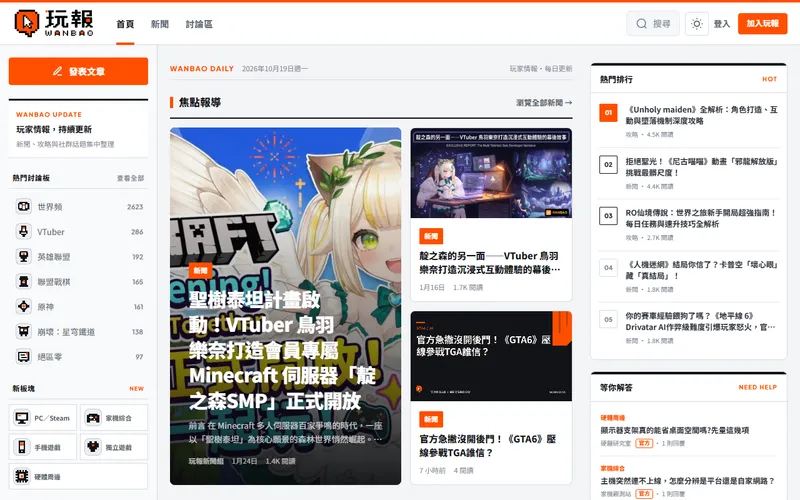Click headline 官方急撤沒開後門！《GTA6》
Viewport: 800px width, 500px height.
488,445
